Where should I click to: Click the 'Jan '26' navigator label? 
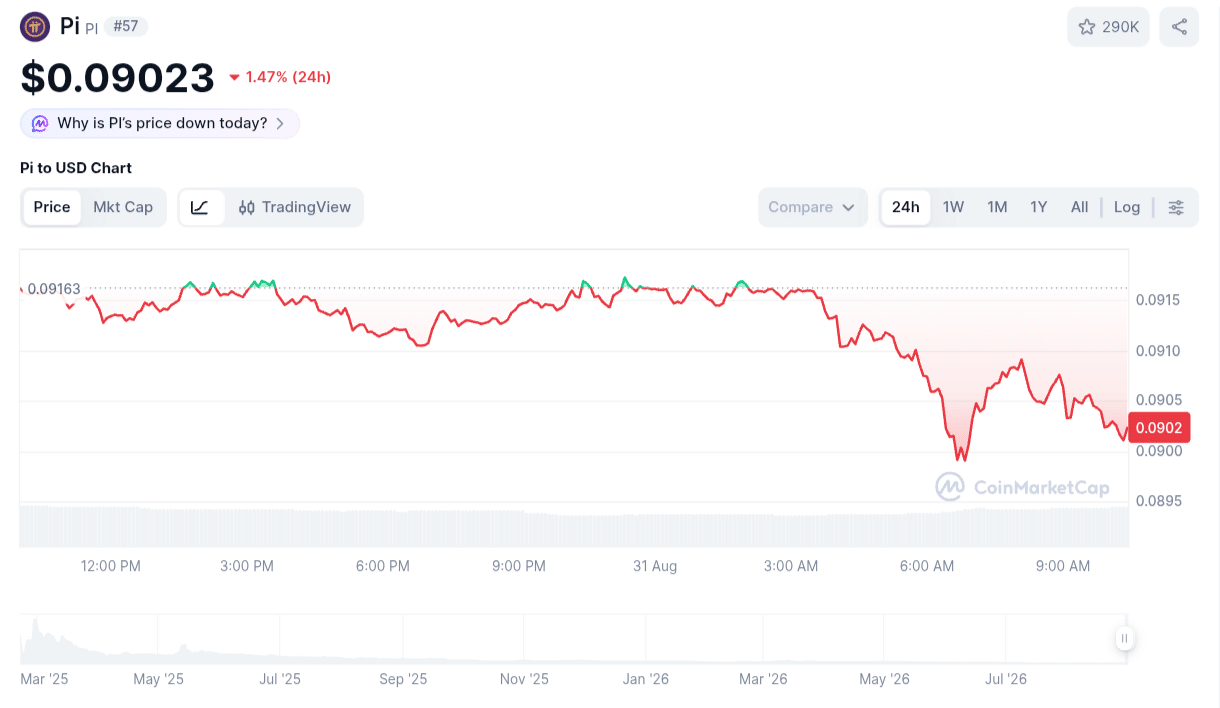click(646, 679)
